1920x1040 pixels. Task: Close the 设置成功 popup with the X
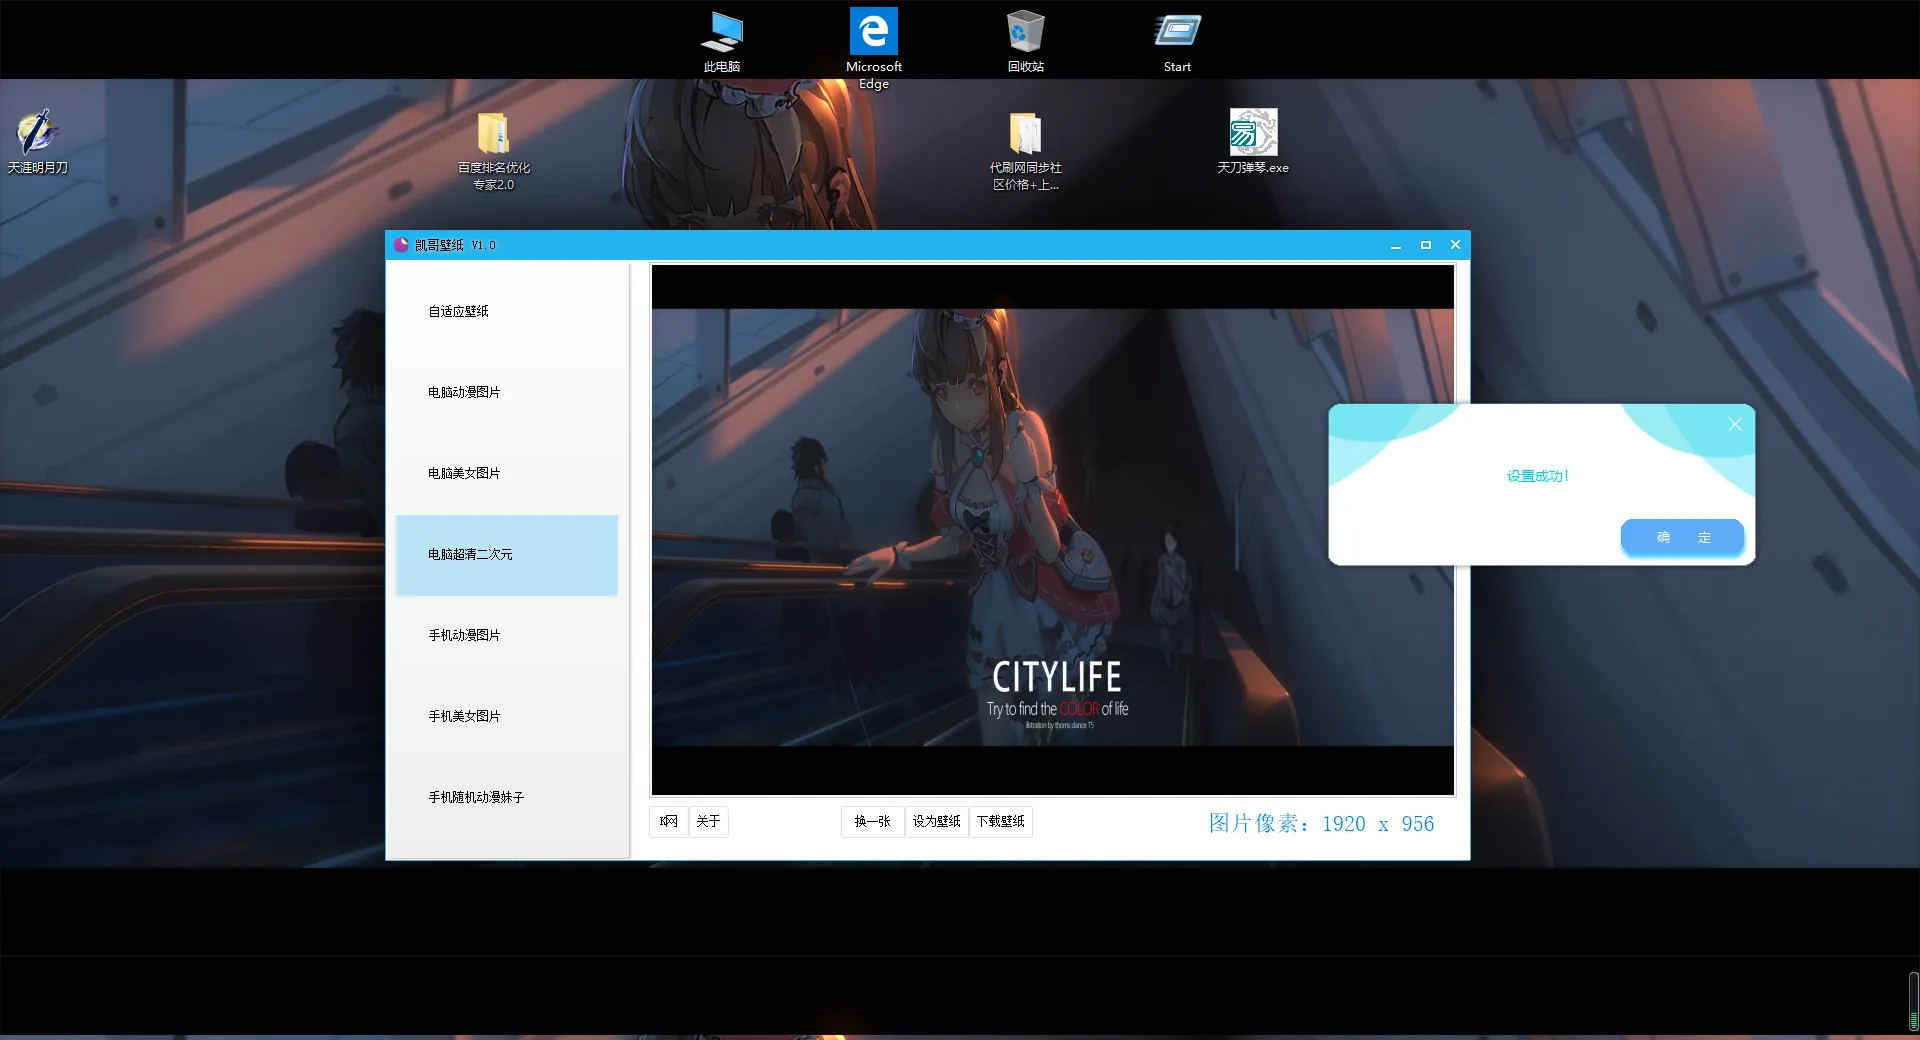(x=1735, y=425)
